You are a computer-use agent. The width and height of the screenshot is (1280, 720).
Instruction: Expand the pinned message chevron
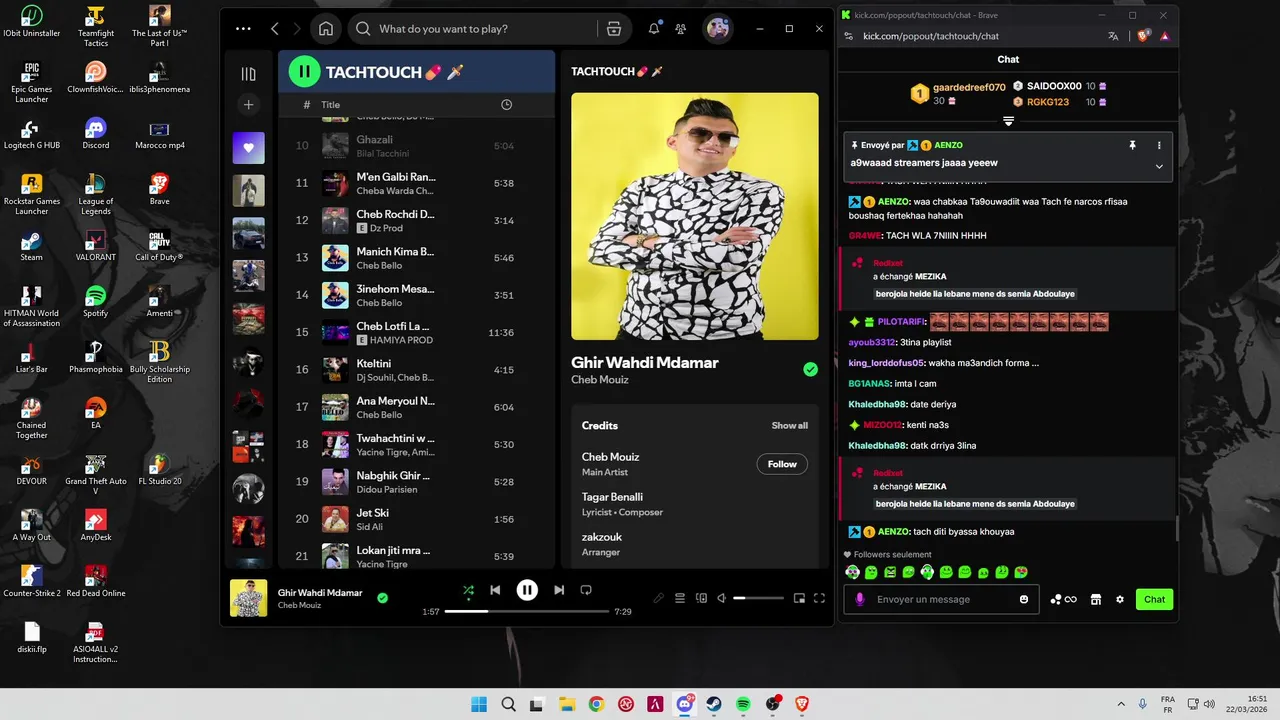[x=1159, y=166]
